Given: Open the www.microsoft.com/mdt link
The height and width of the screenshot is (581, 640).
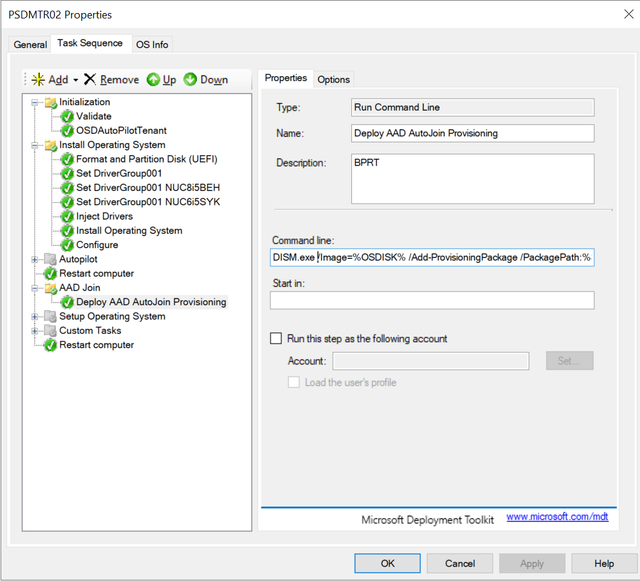Looking at the screenshot, I should pyautogui.click(x=557, y=516).
